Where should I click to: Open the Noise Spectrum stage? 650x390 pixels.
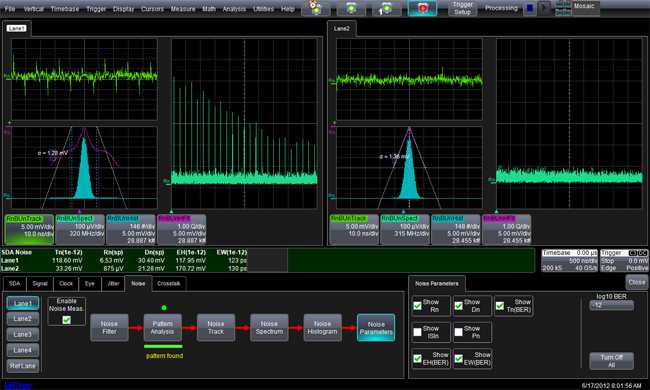[x=269, y=328]
